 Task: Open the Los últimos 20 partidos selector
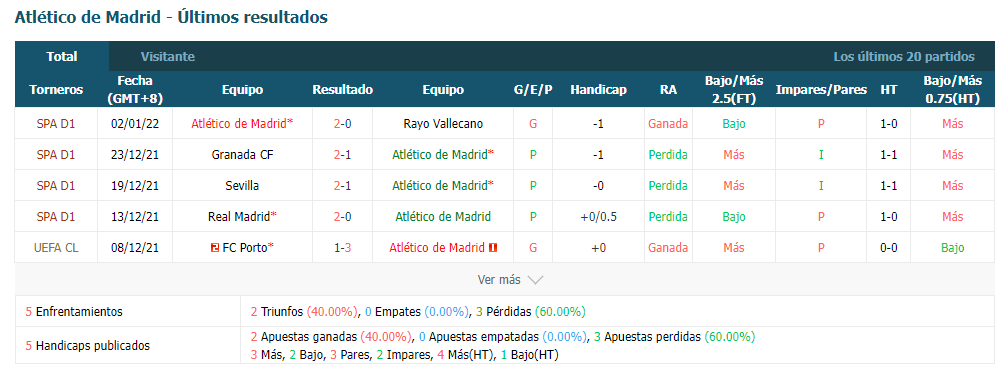[903, 56]
